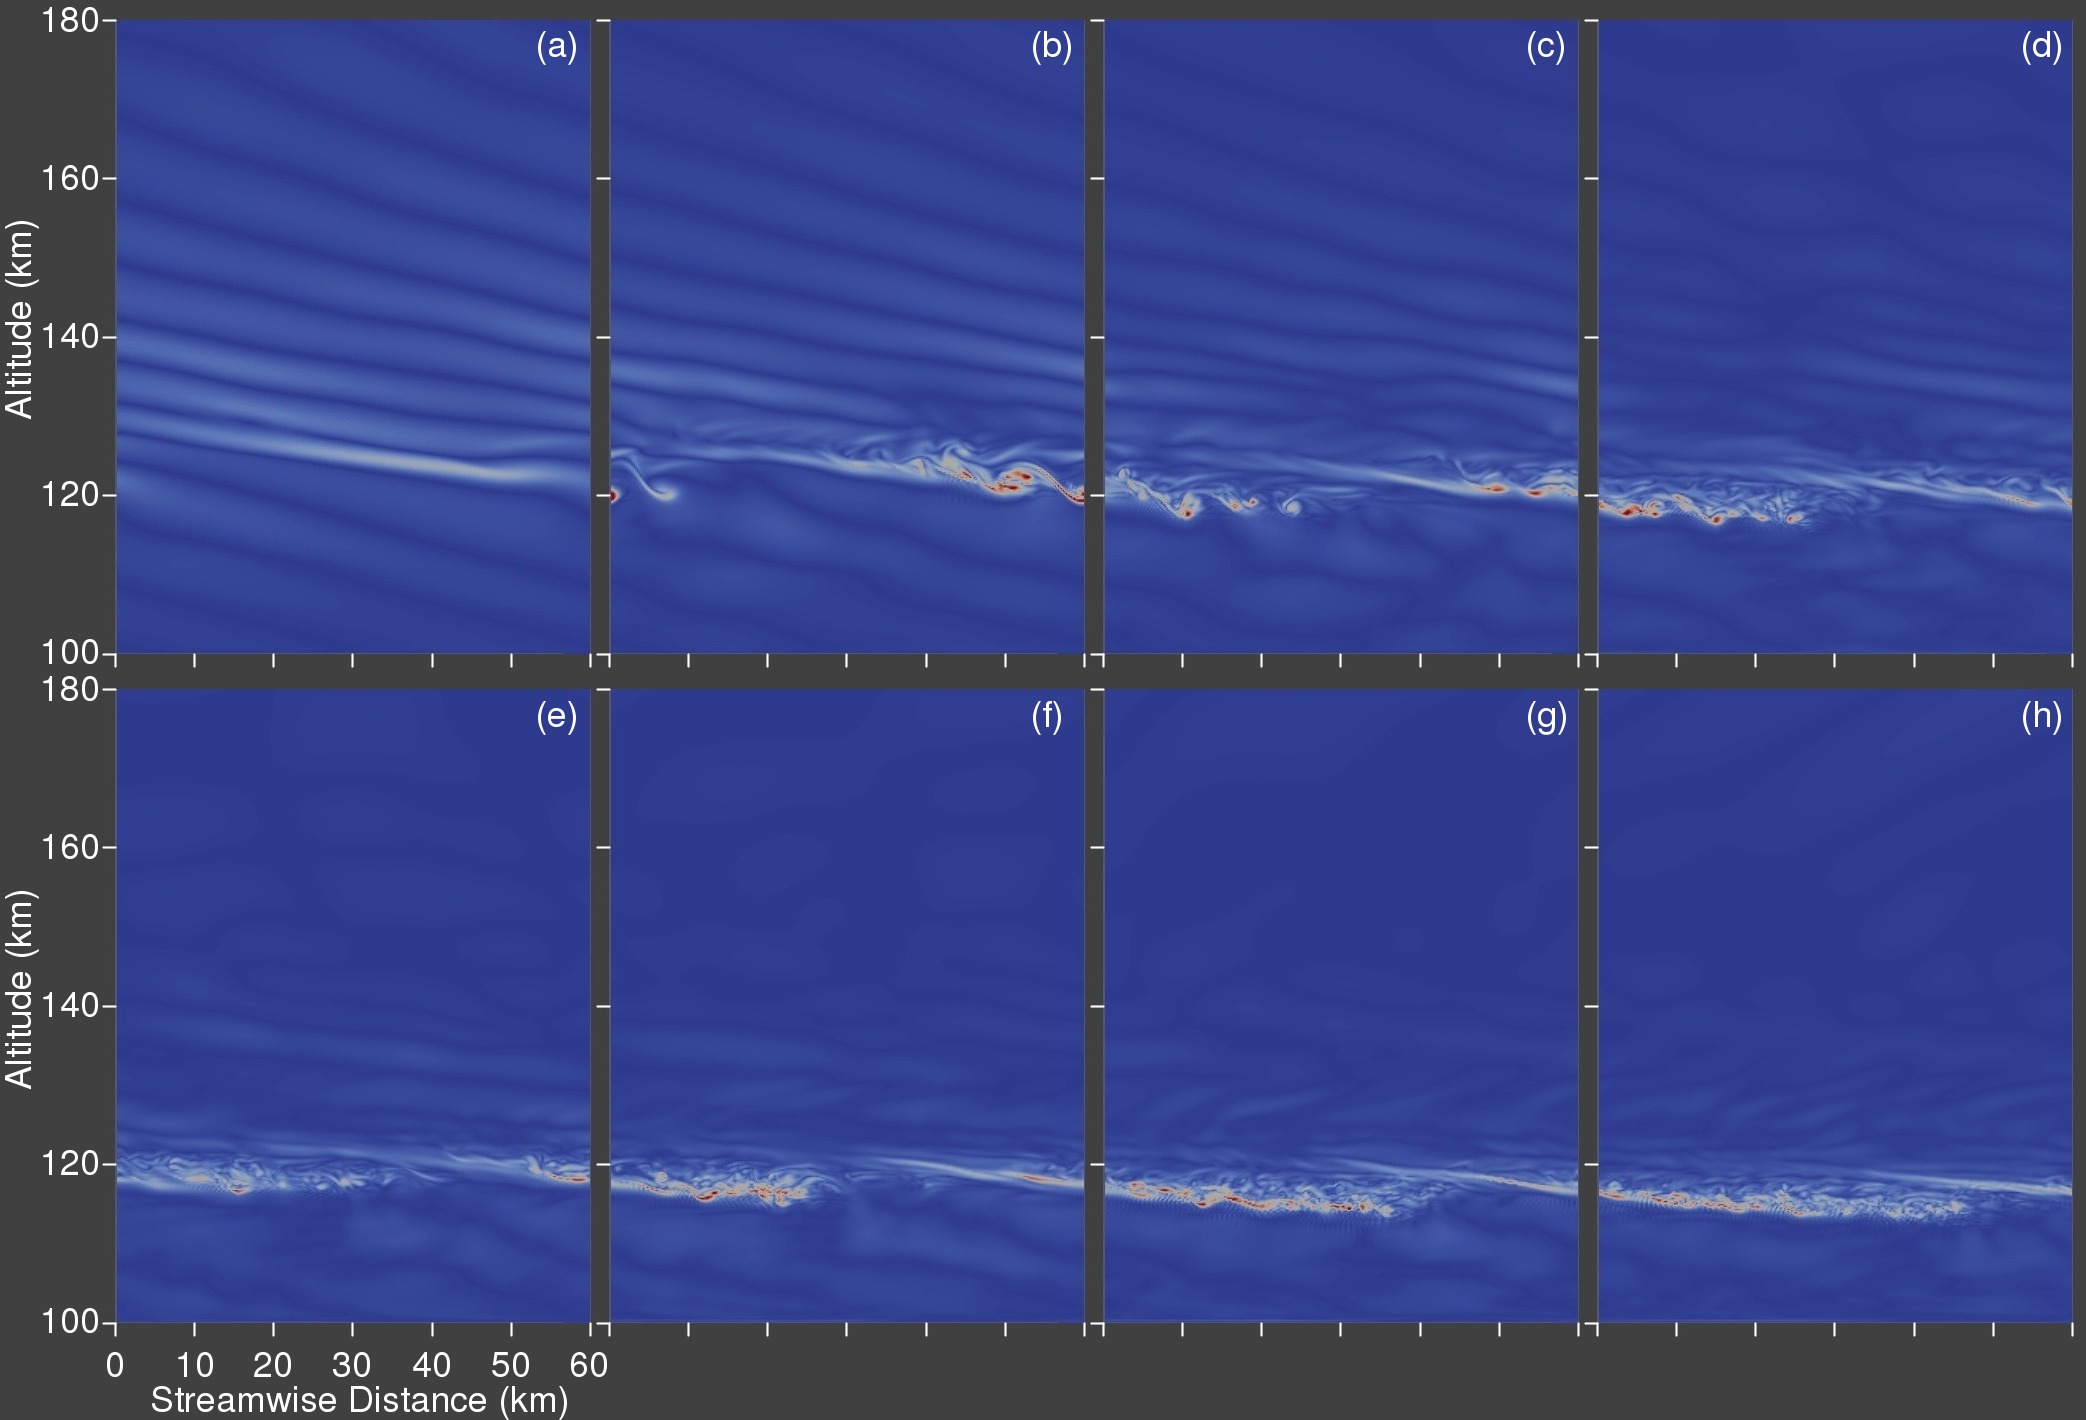Click the panel label (f)
The width and height of the screenshot is (2086, 1420).
coord(1047,716)
